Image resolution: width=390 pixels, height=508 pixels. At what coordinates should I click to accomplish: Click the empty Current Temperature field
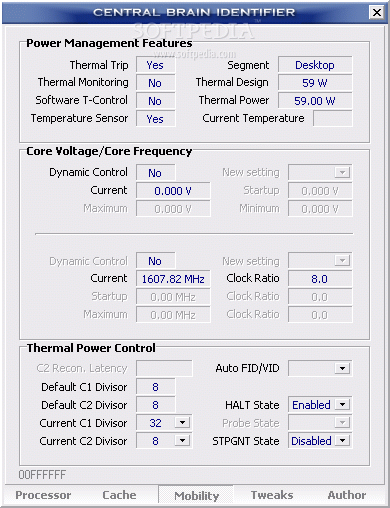332,119
